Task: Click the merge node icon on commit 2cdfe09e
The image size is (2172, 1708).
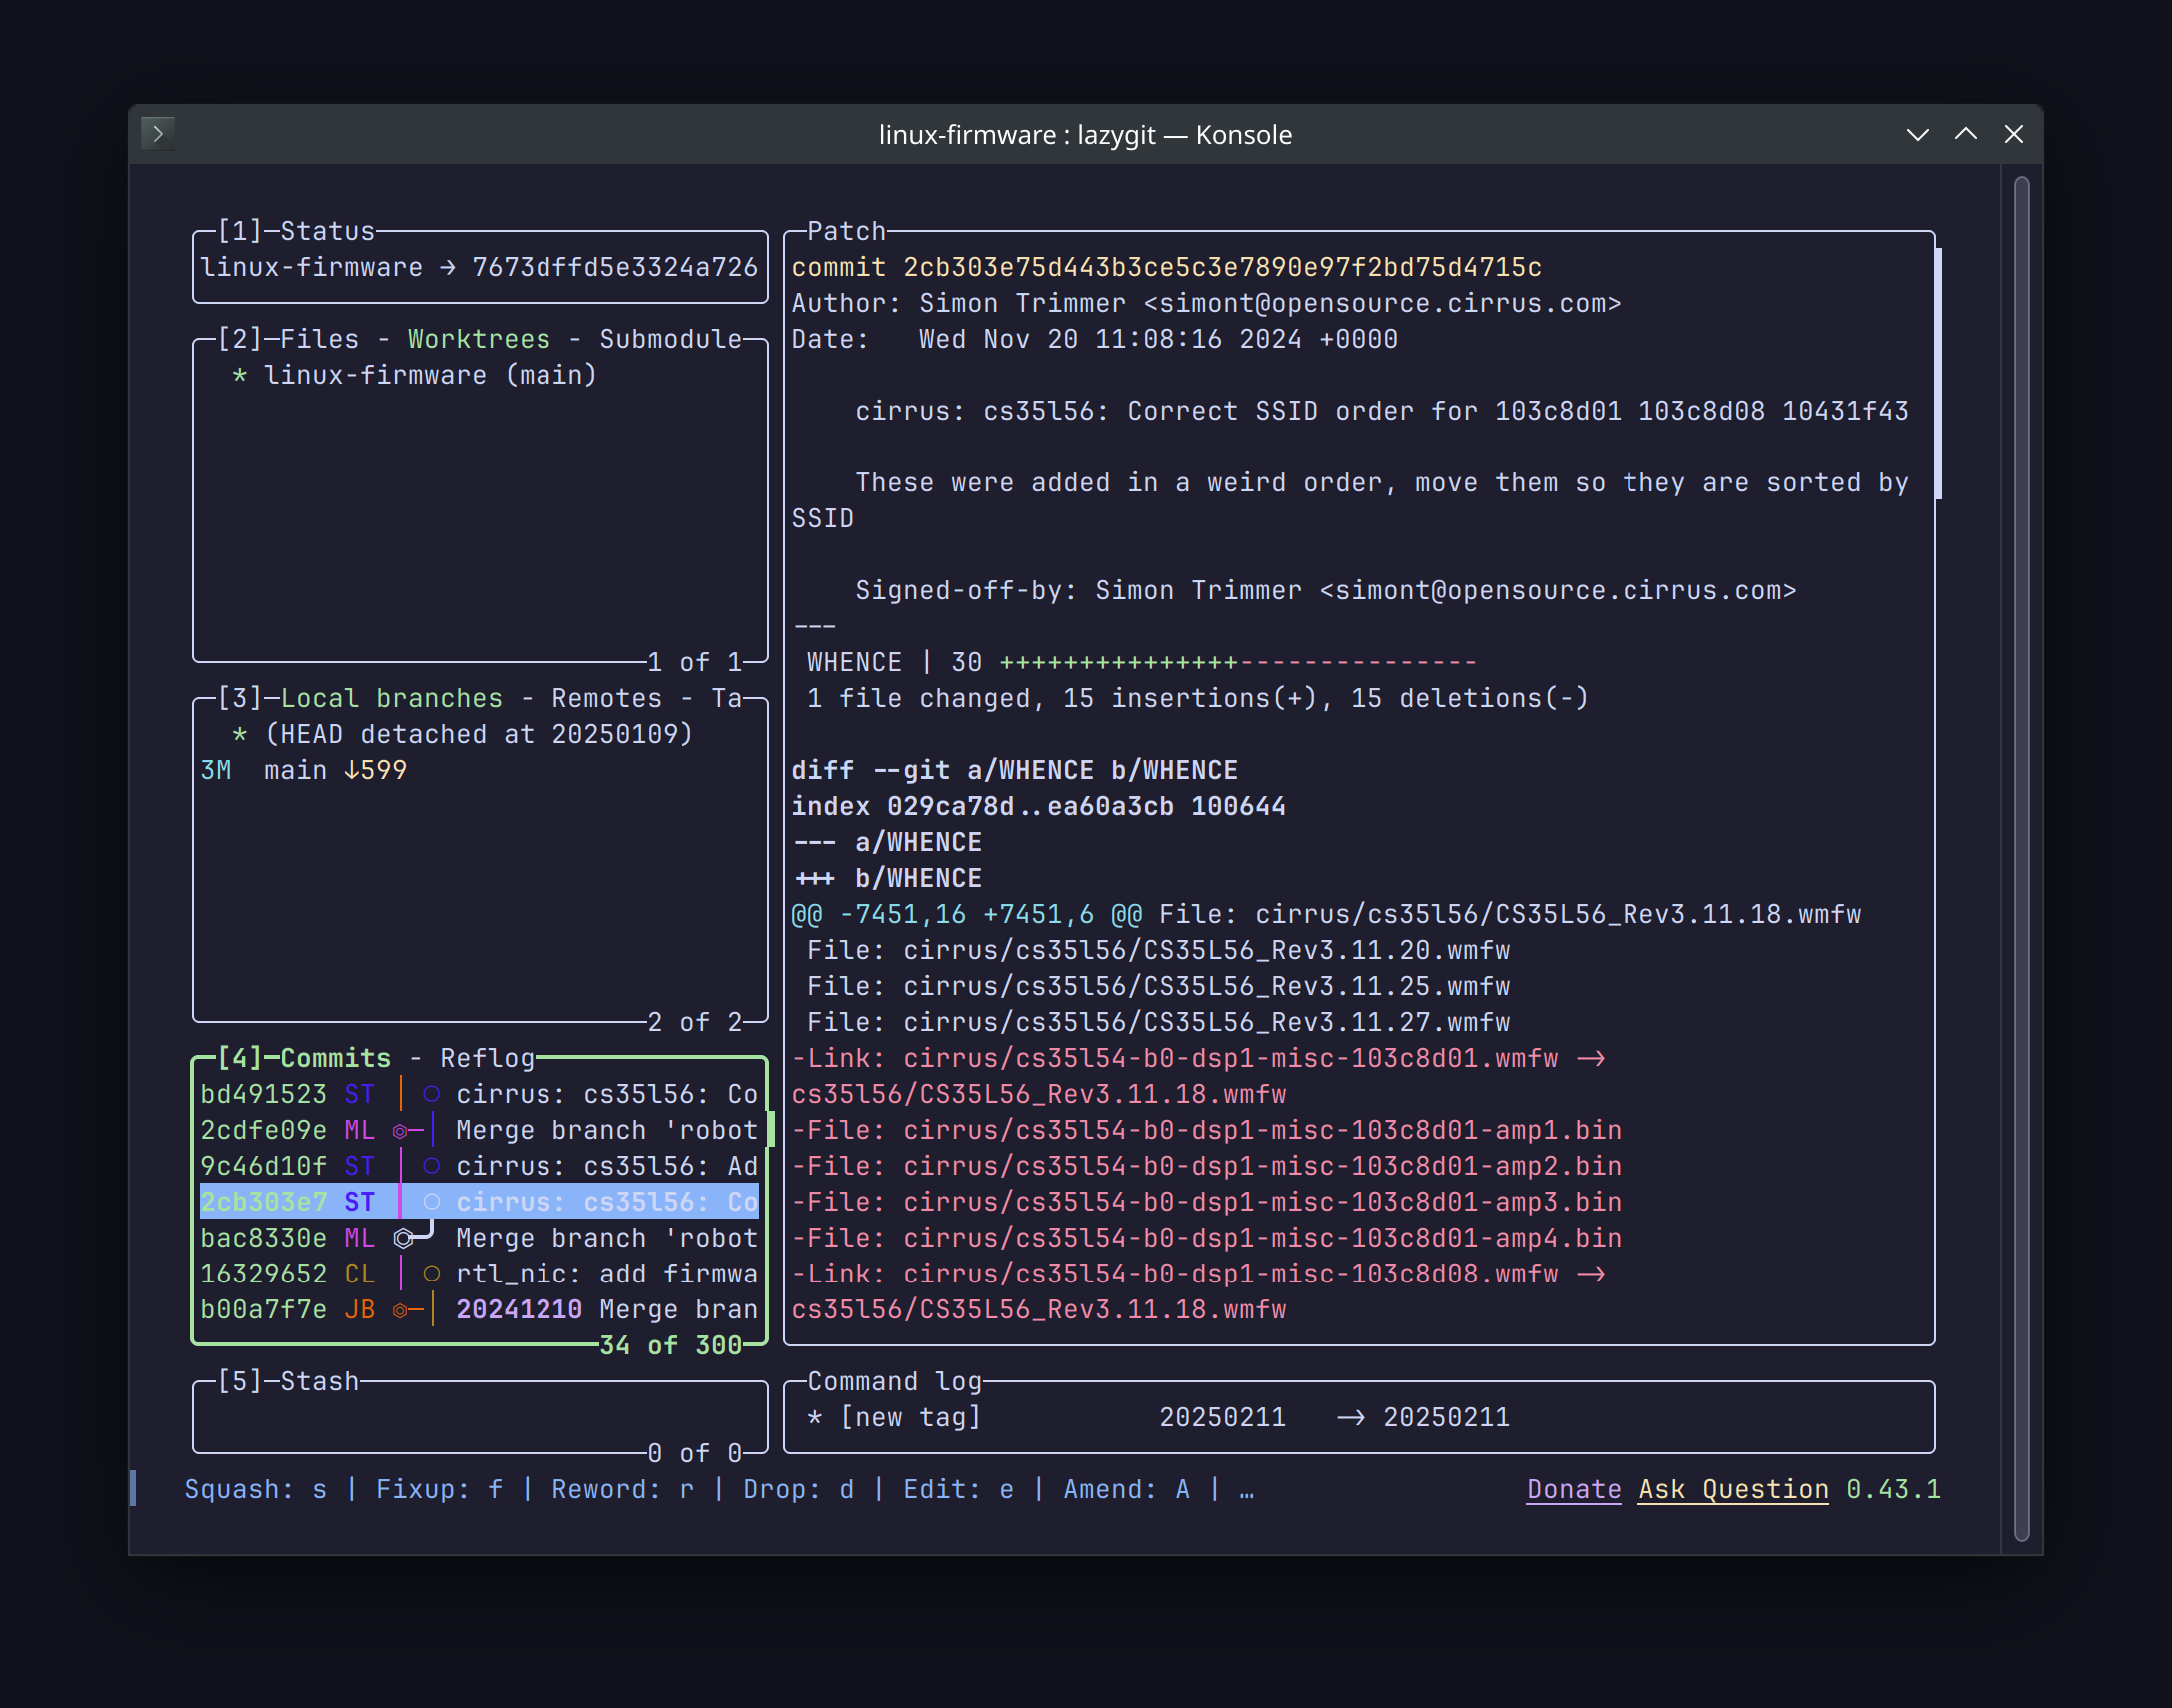Action: (x=400, y=1131)
